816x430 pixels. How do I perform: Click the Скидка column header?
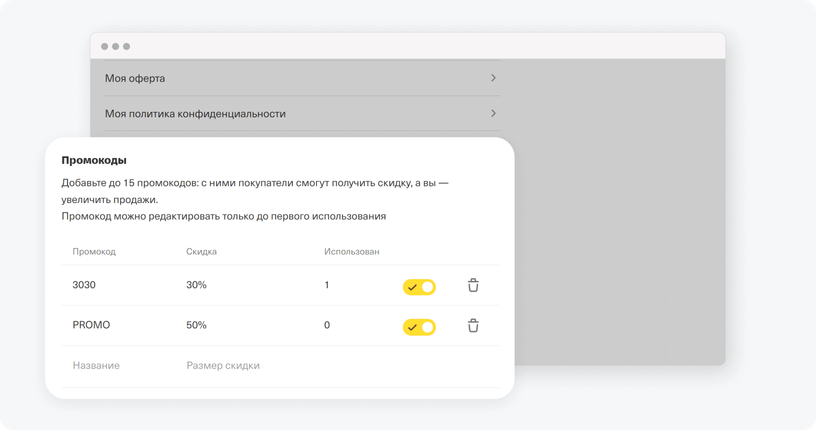coord(201,251)
